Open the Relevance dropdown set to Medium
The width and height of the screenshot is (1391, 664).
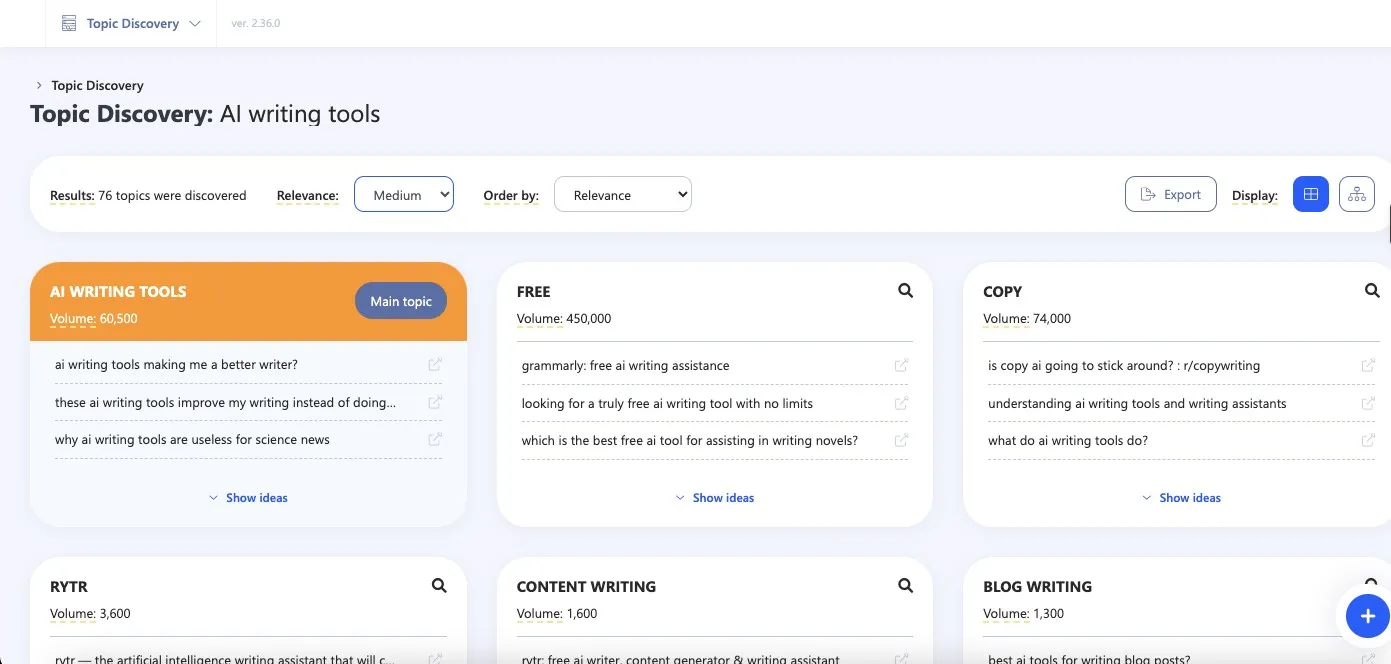tap(404, 195)
